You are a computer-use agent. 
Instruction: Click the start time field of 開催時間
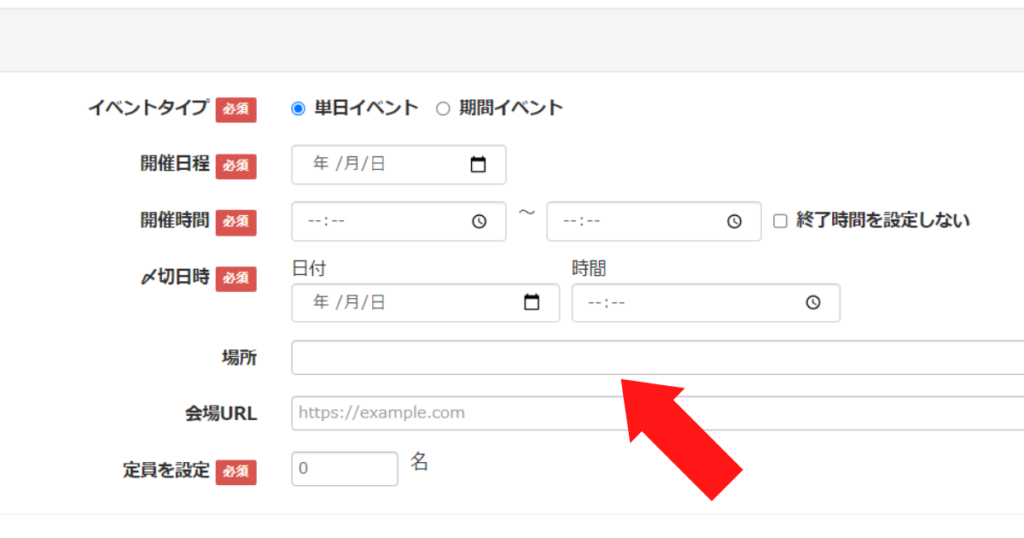398,221
